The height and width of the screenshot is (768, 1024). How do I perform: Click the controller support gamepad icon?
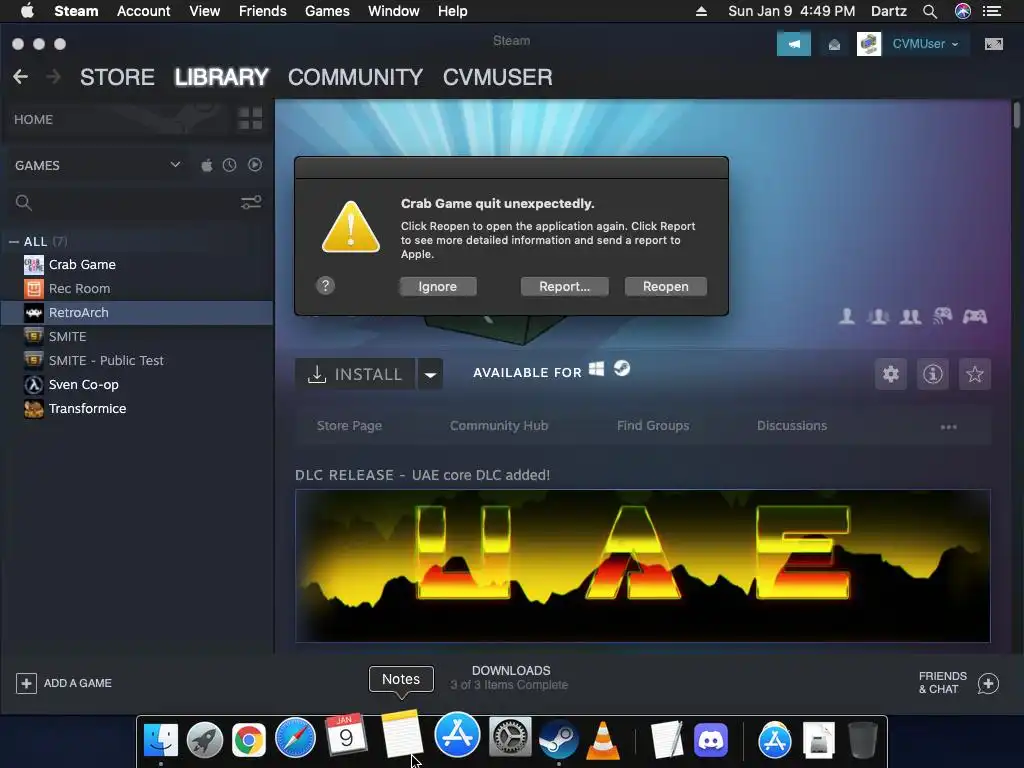(974, 317)
